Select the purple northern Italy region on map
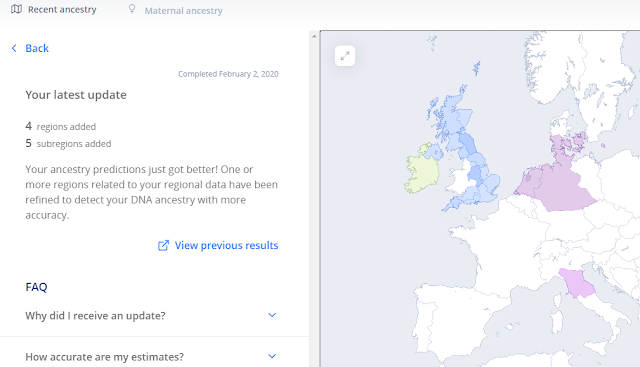This screenshot has height=367, width=640. (x=578, y=283)
